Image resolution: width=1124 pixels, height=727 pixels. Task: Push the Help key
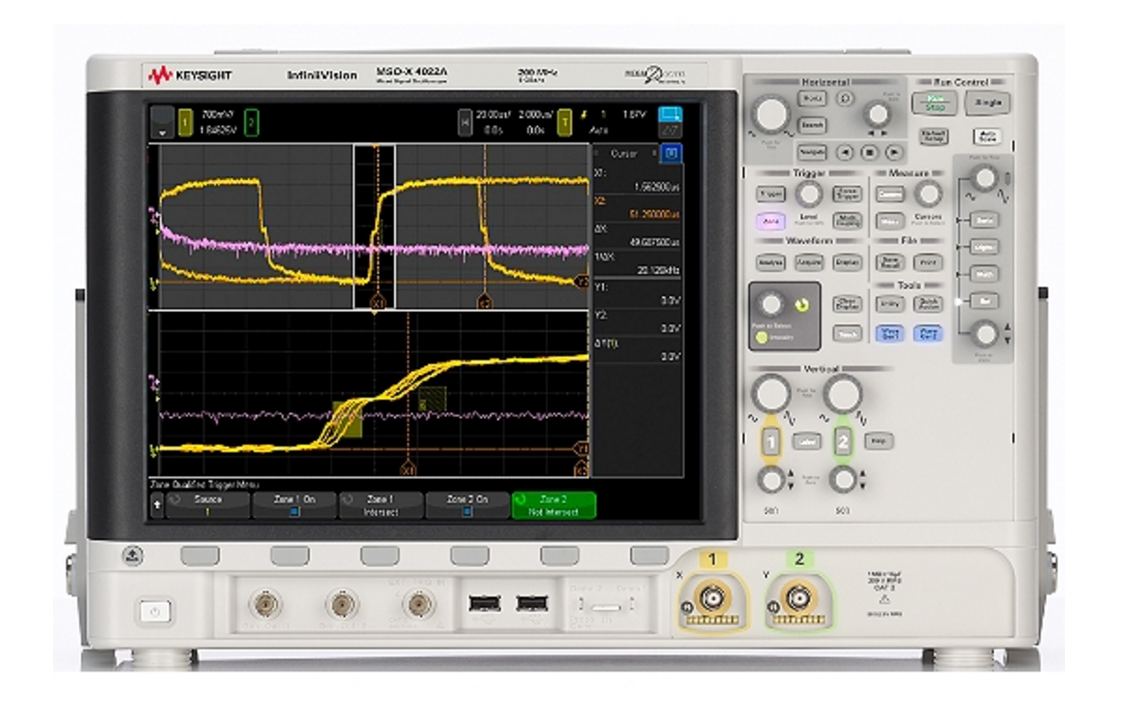879,442
